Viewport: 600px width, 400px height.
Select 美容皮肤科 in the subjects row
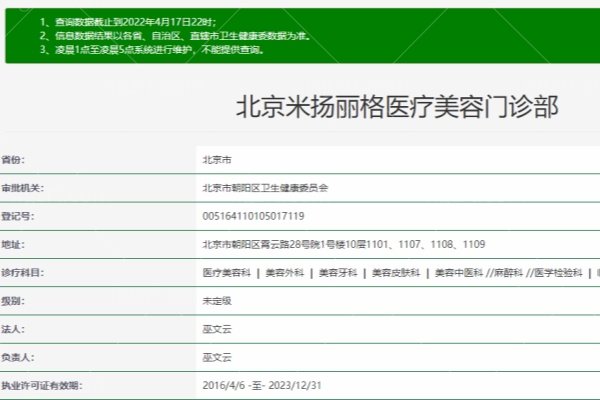pyautogui.click(x=396, y=273)
